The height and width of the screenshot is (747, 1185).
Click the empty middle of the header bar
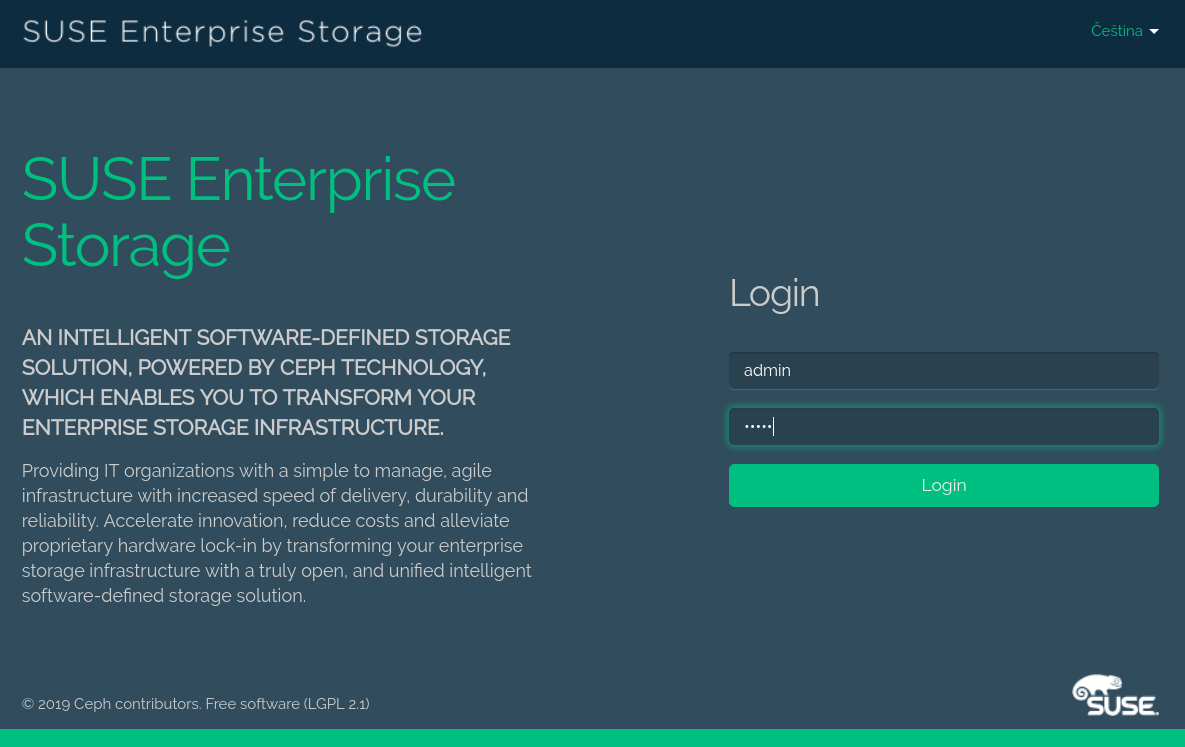(x=750, y=33)
